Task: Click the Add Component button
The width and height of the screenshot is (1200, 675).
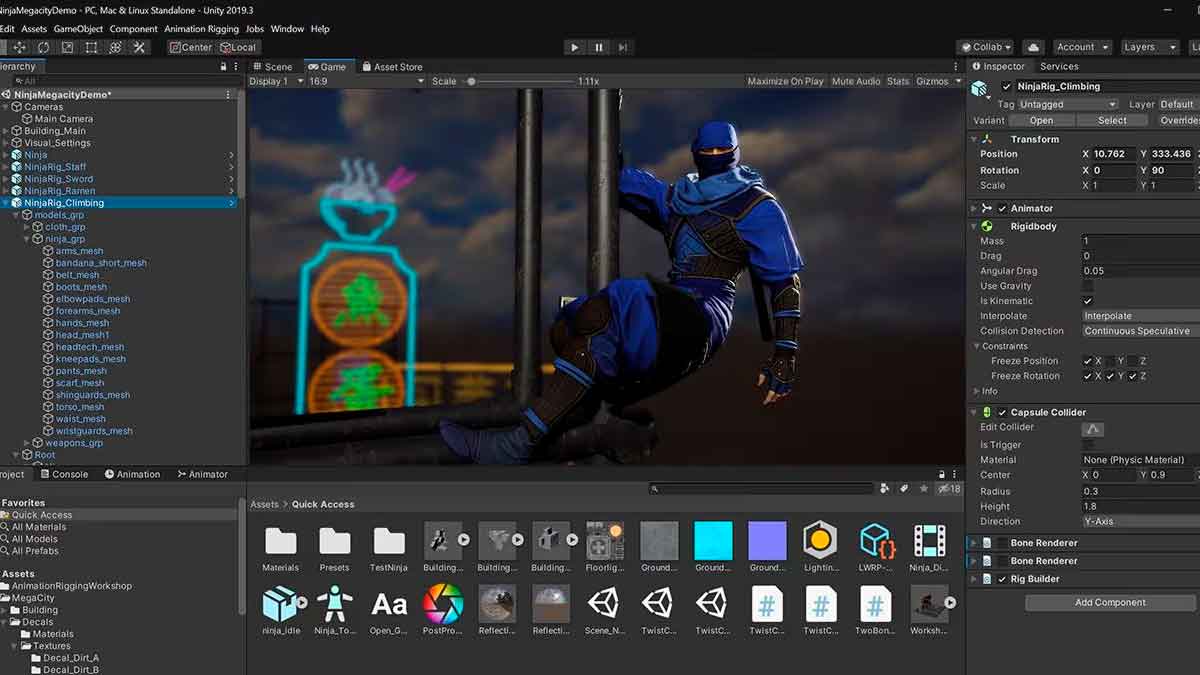Action: click(x=1110, y=602)
